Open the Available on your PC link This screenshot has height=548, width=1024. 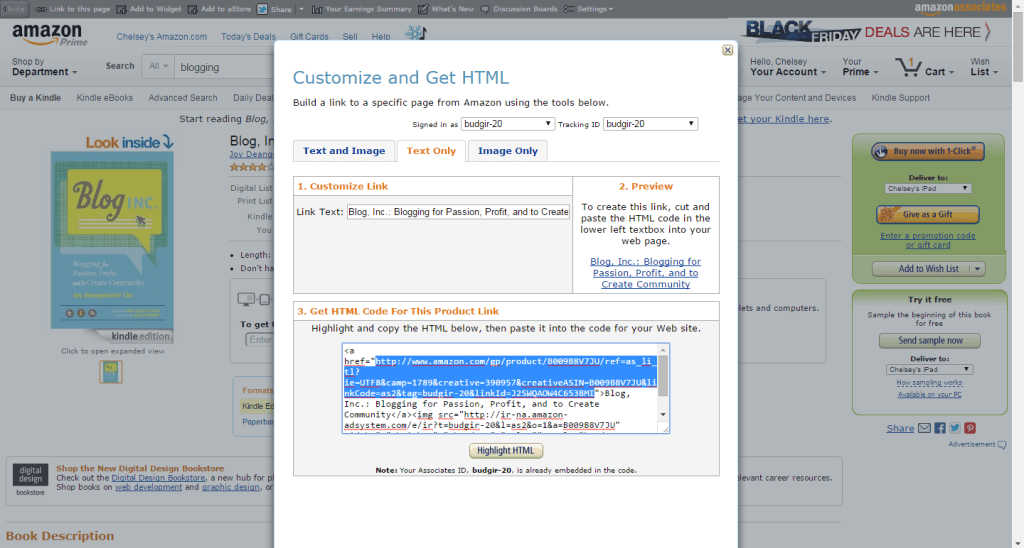pos(929,395)
